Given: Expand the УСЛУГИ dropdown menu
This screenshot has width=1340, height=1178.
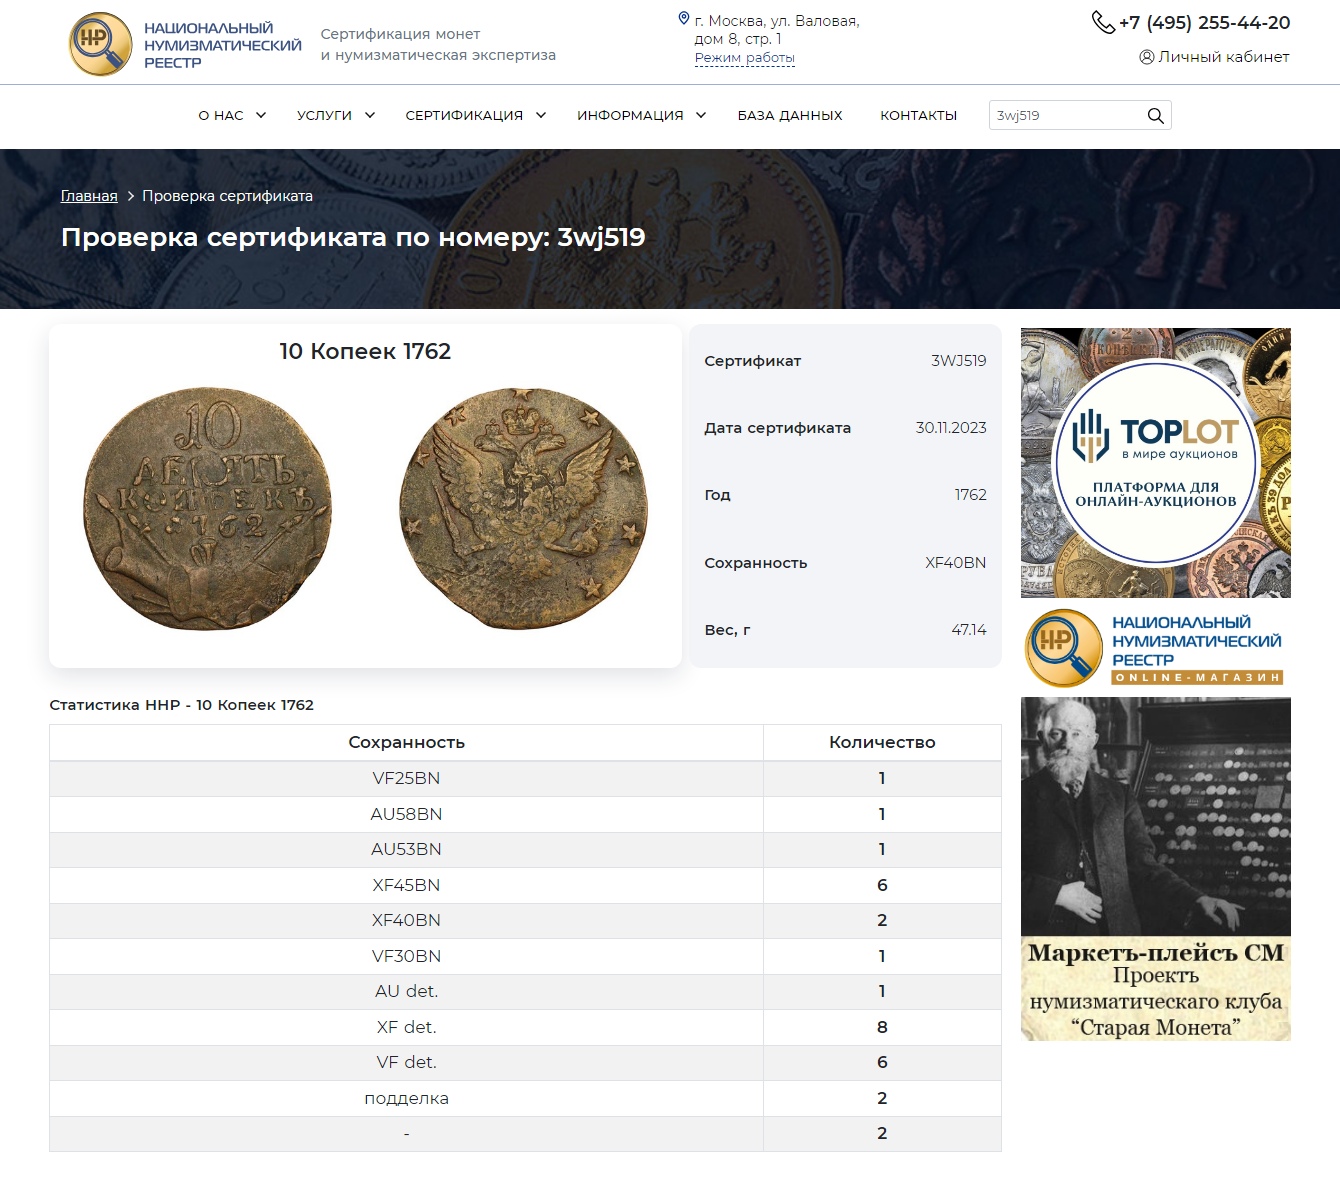Looking at the screenshot, I should click(x=336, y=116).
